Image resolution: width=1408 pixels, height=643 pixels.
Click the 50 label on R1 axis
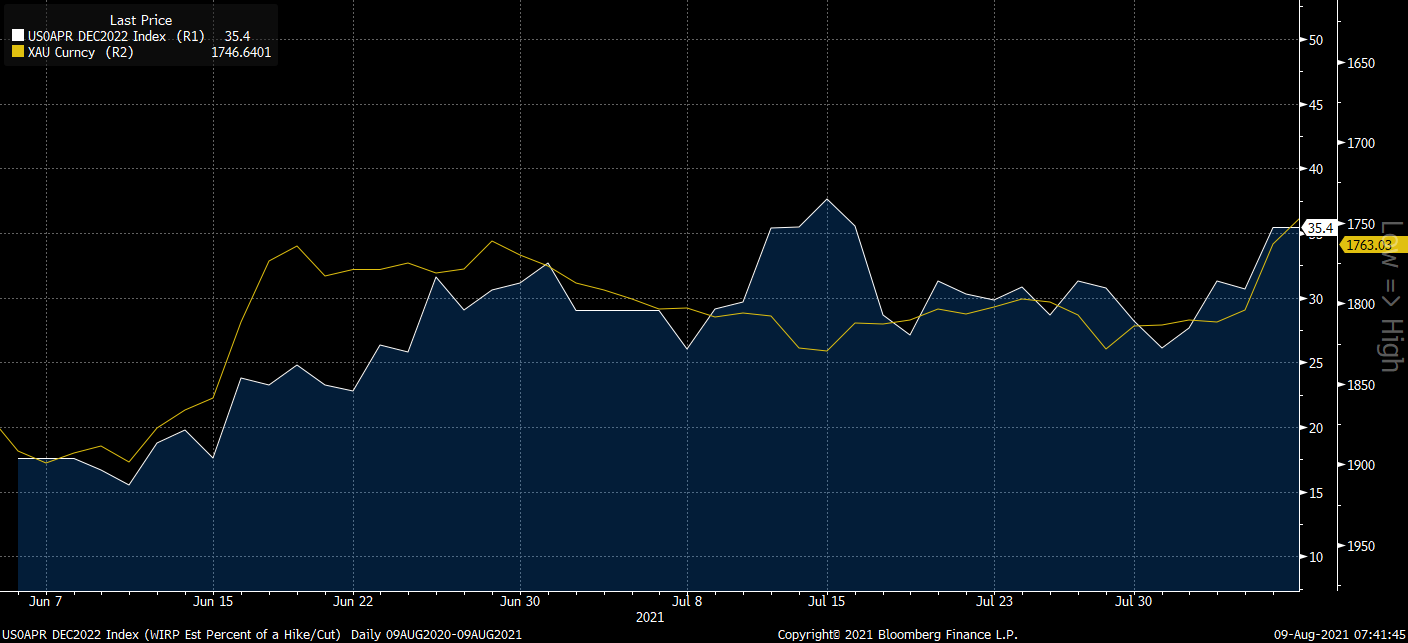(x=1316, y=40)
